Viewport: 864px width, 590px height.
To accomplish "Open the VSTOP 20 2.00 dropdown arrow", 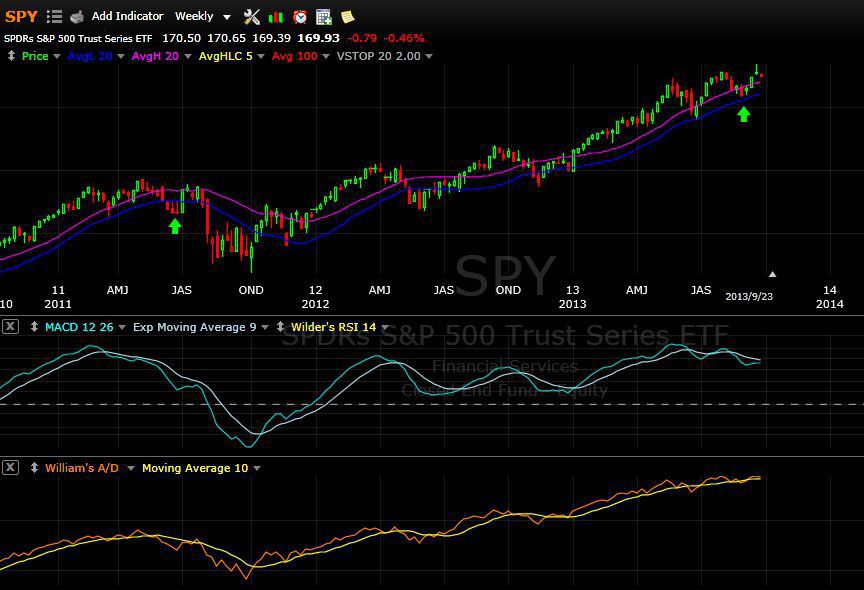I will click(429, 56).
